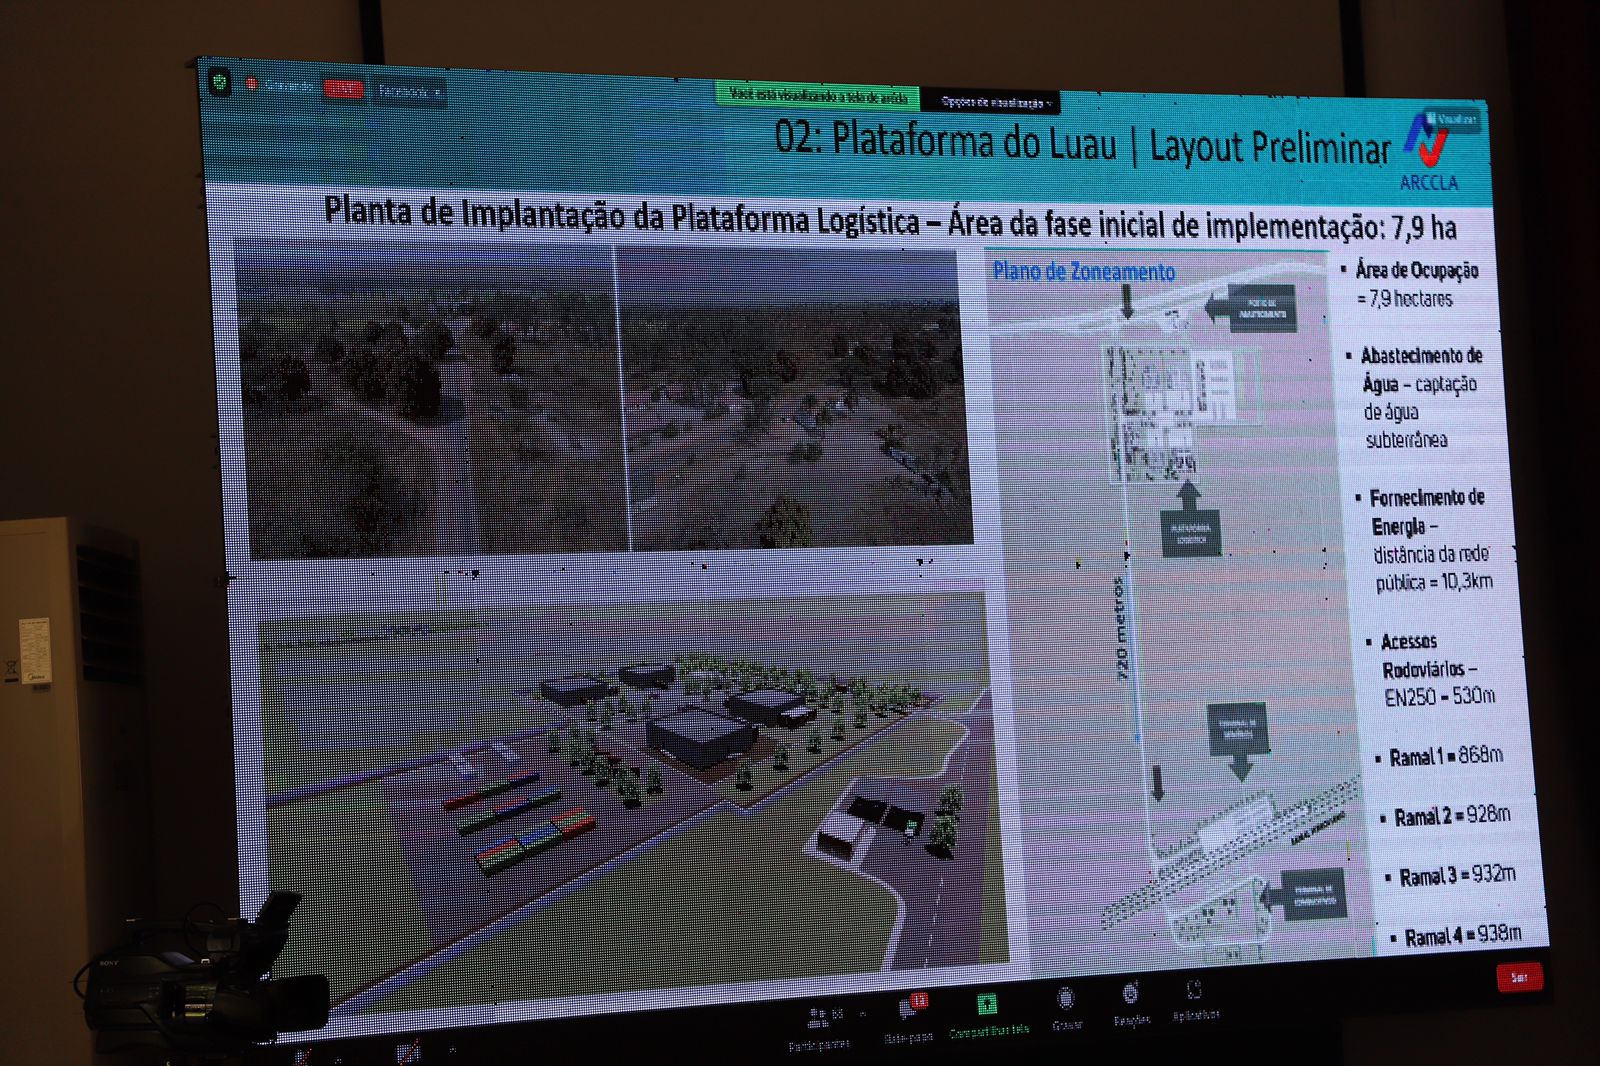Click the red LIVE badge
Image resolution: width=1600 pixels, height=1066 pixels.
[343, 88]
